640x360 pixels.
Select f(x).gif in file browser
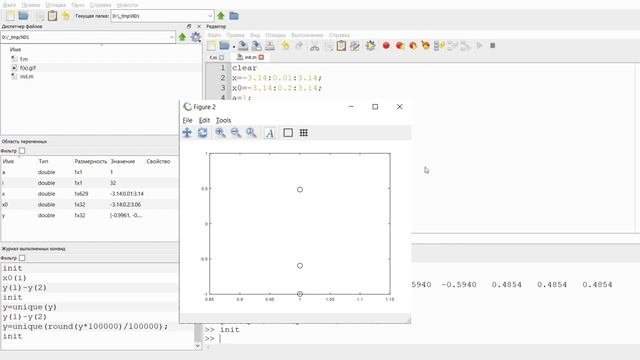(28, 68)
